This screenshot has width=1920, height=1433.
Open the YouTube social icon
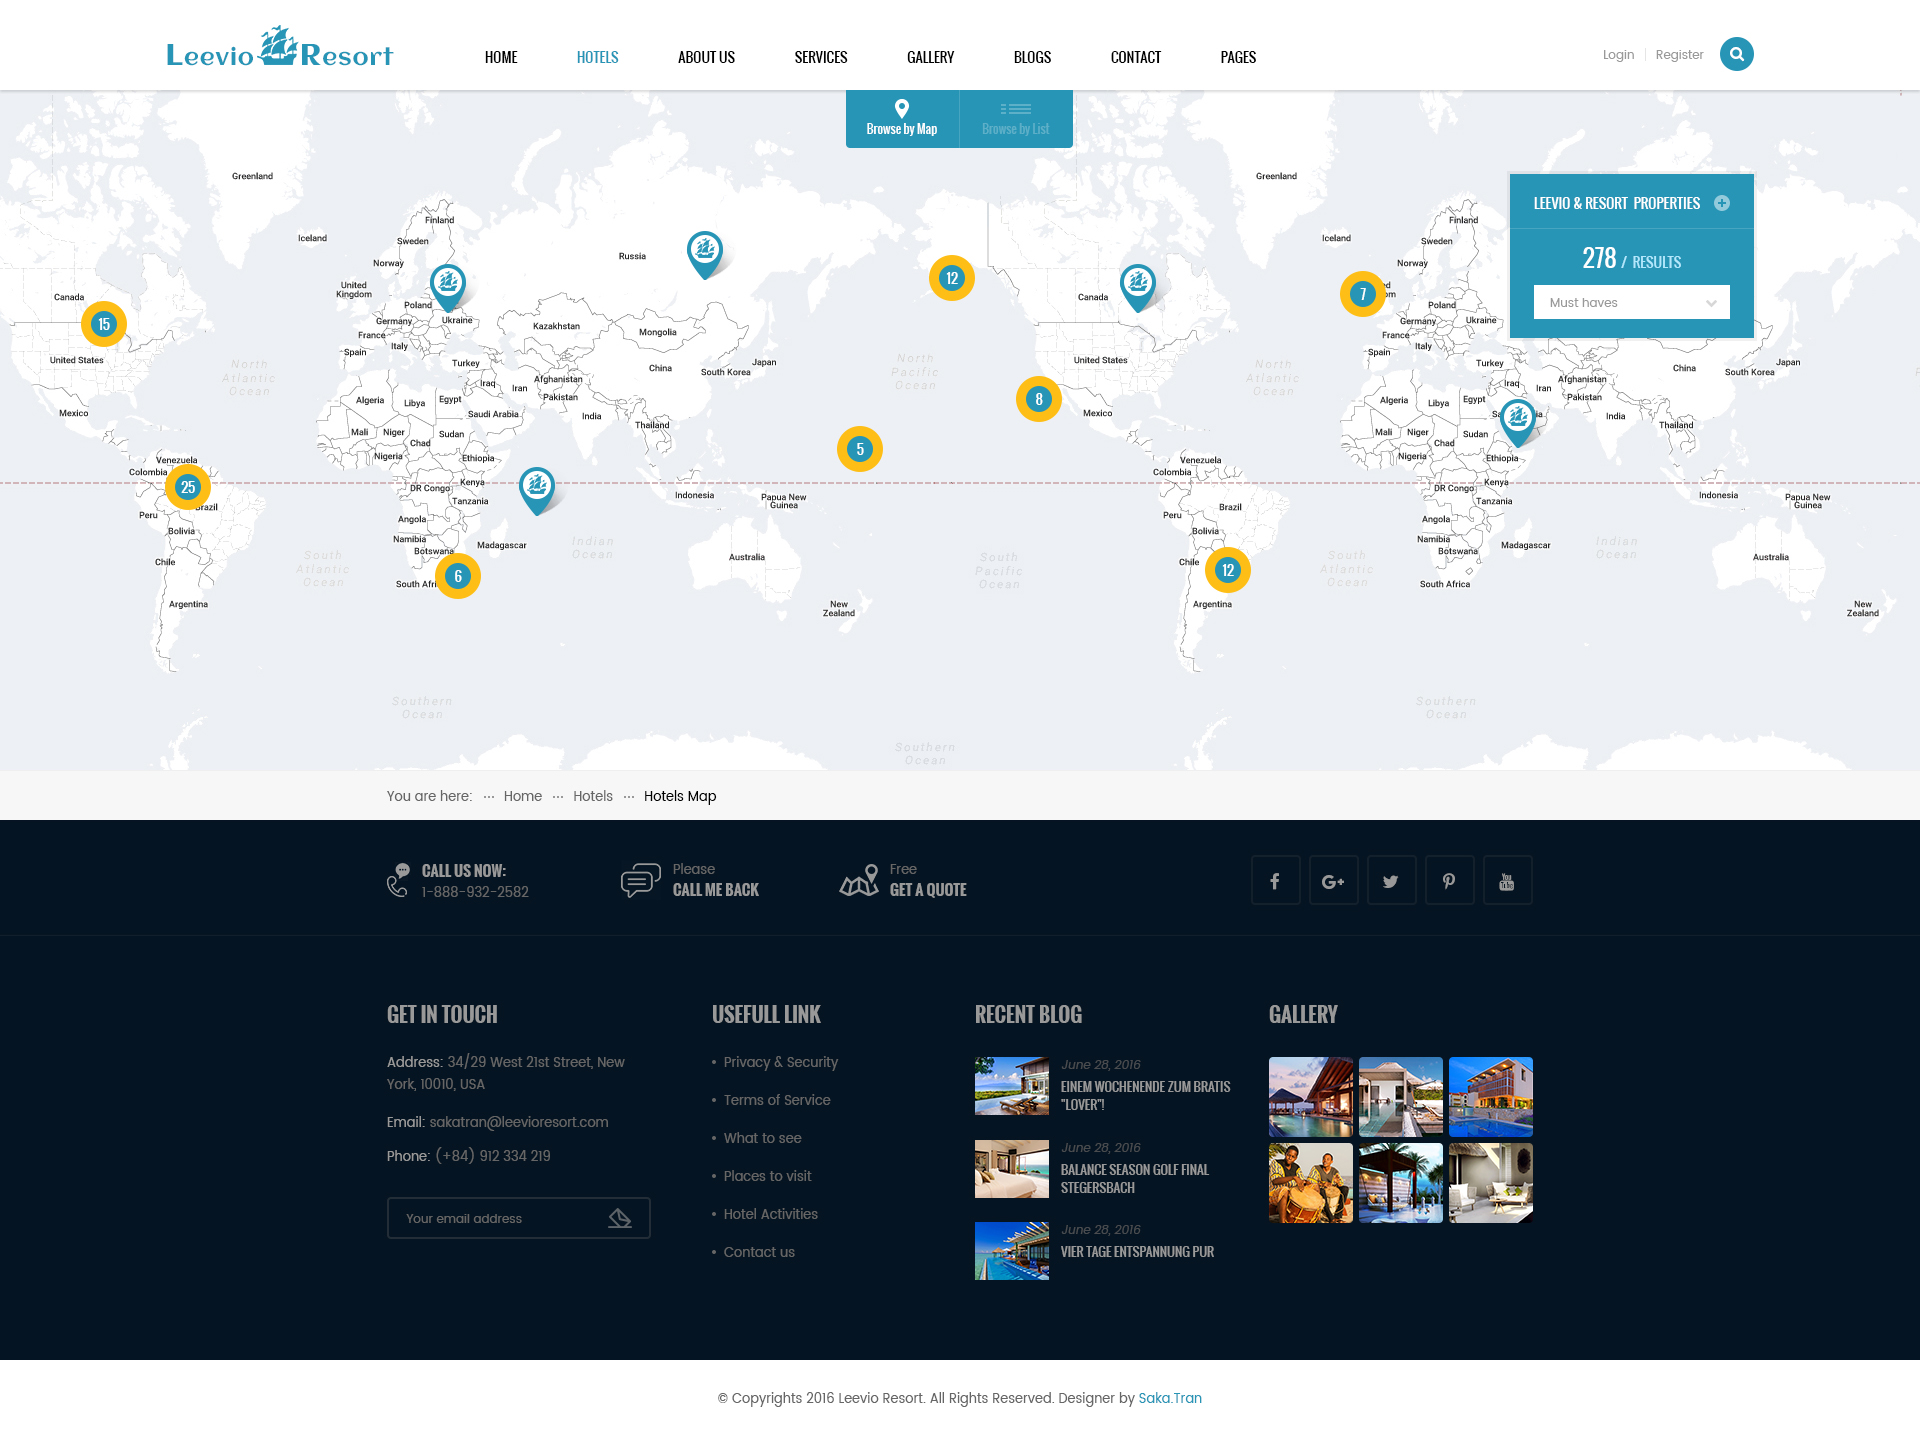point(1507,881)
